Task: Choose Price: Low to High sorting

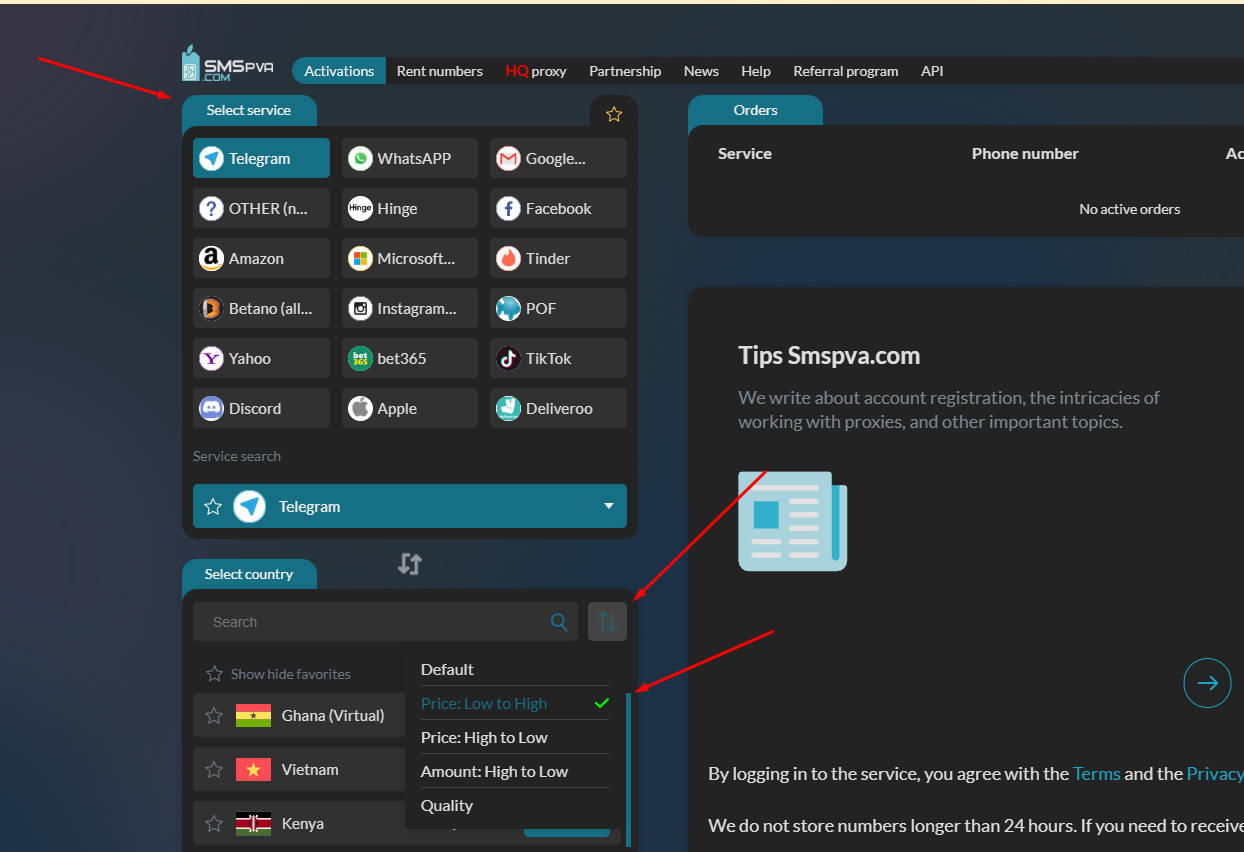Action: click(x=515, y=703)
